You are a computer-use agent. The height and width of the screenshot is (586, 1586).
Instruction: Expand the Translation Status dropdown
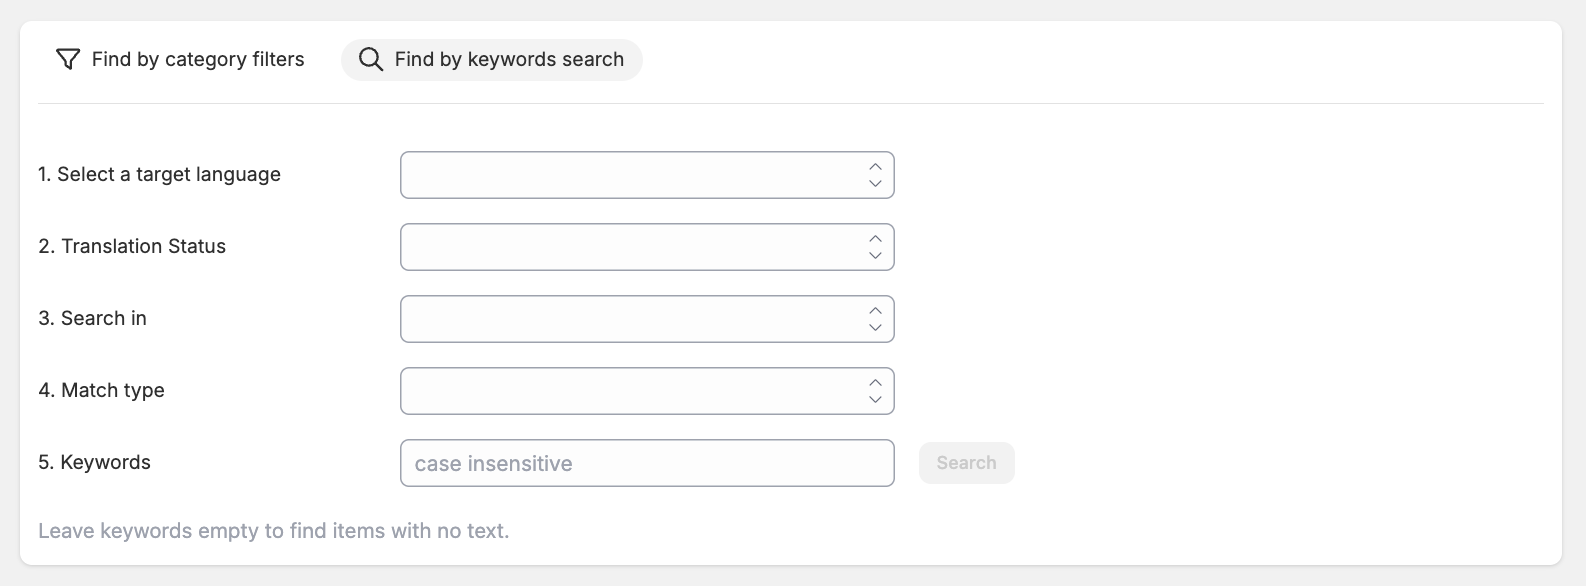[x=632, y=247]
